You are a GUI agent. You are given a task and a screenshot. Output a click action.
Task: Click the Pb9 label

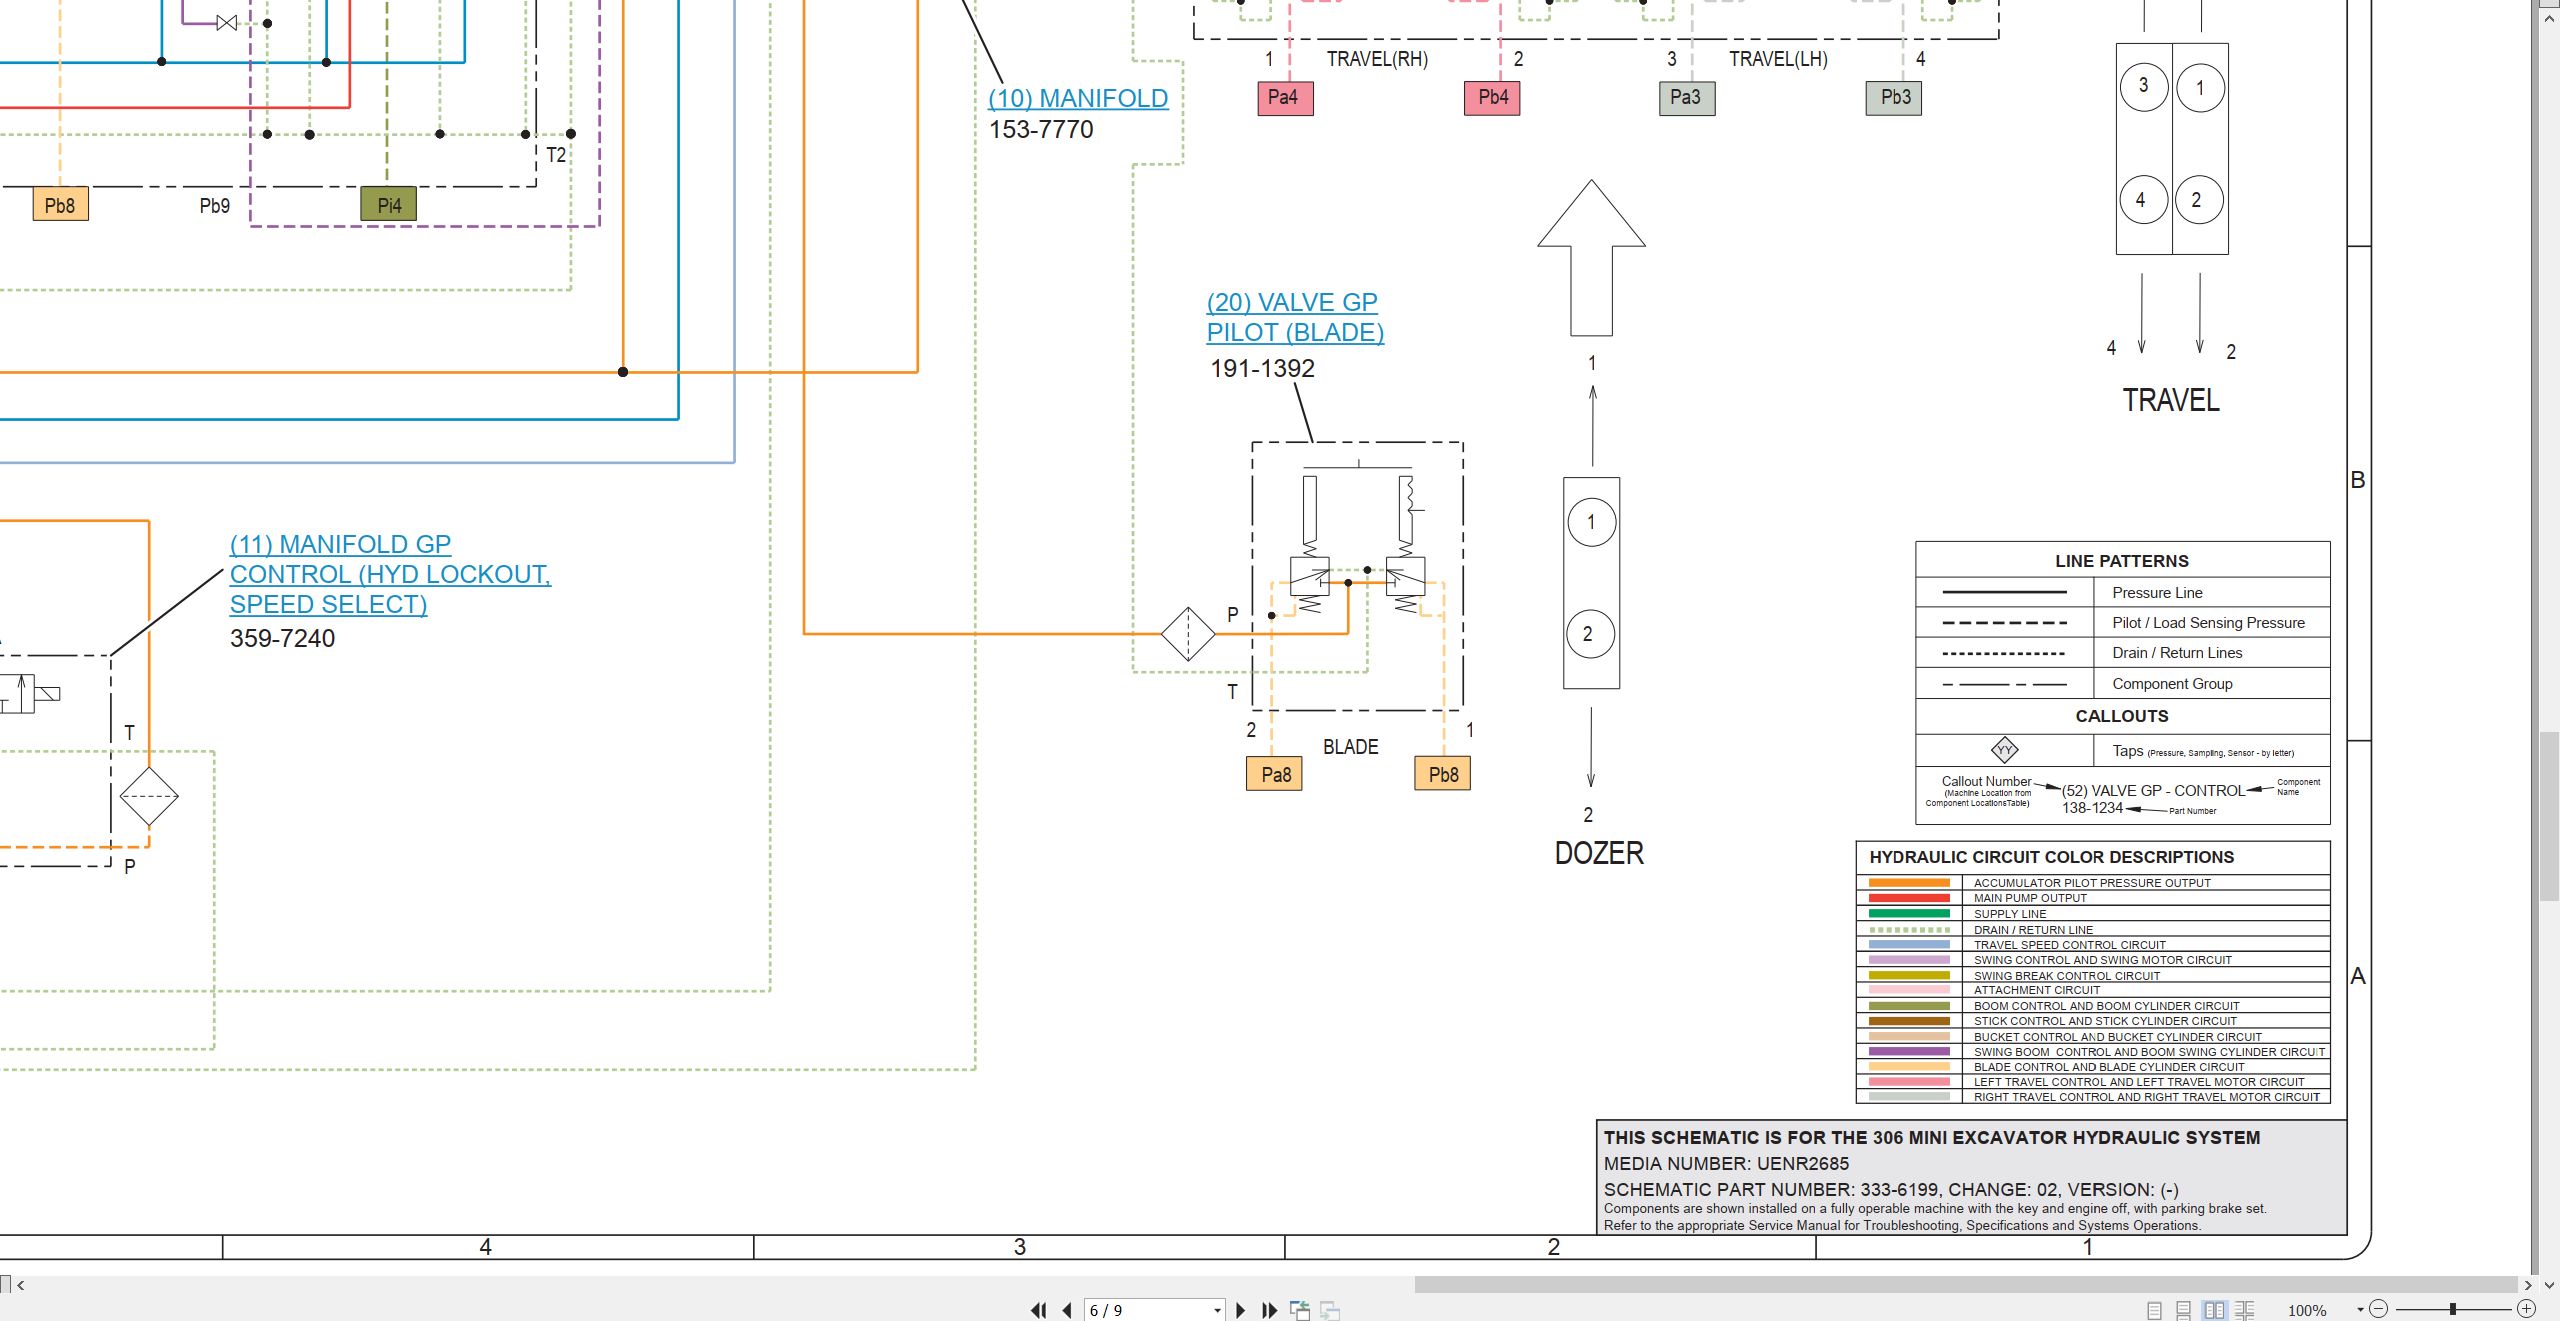tap(214, 205)
